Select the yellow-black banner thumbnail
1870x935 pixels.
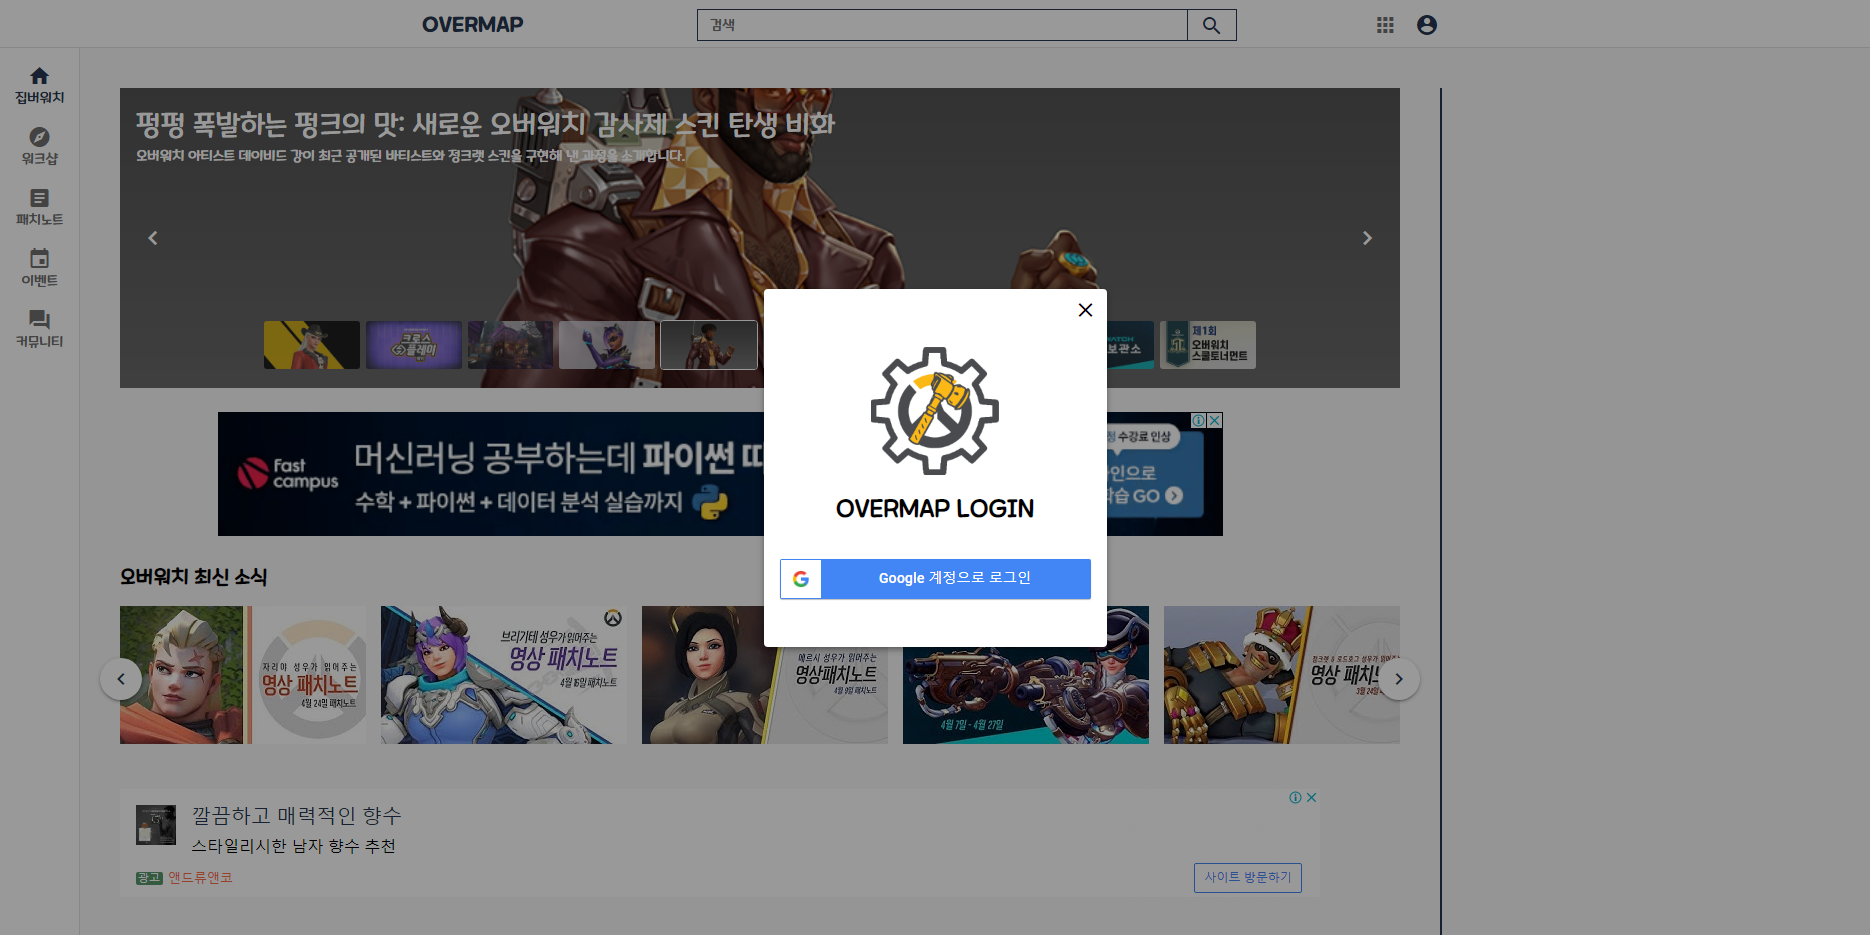[312, 345]
